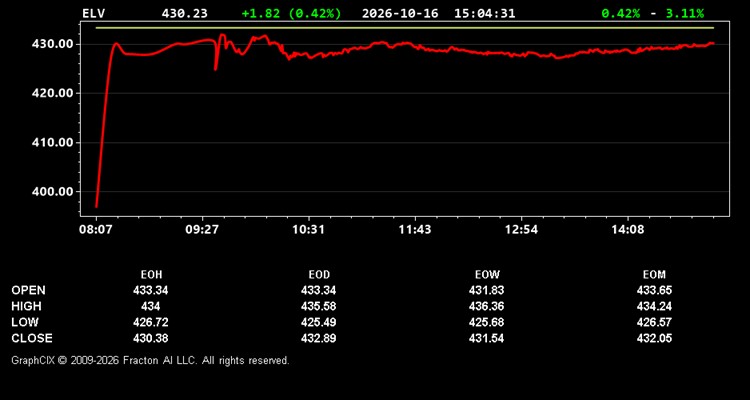Viewport: 750px width, 400px height.
Task: Click the HIGH row label
Action: click(x=26, y=306)
